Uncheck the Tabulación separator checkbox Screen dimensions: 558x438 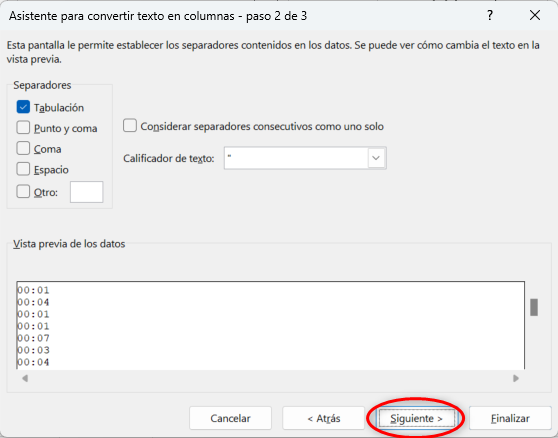point(23,107)
